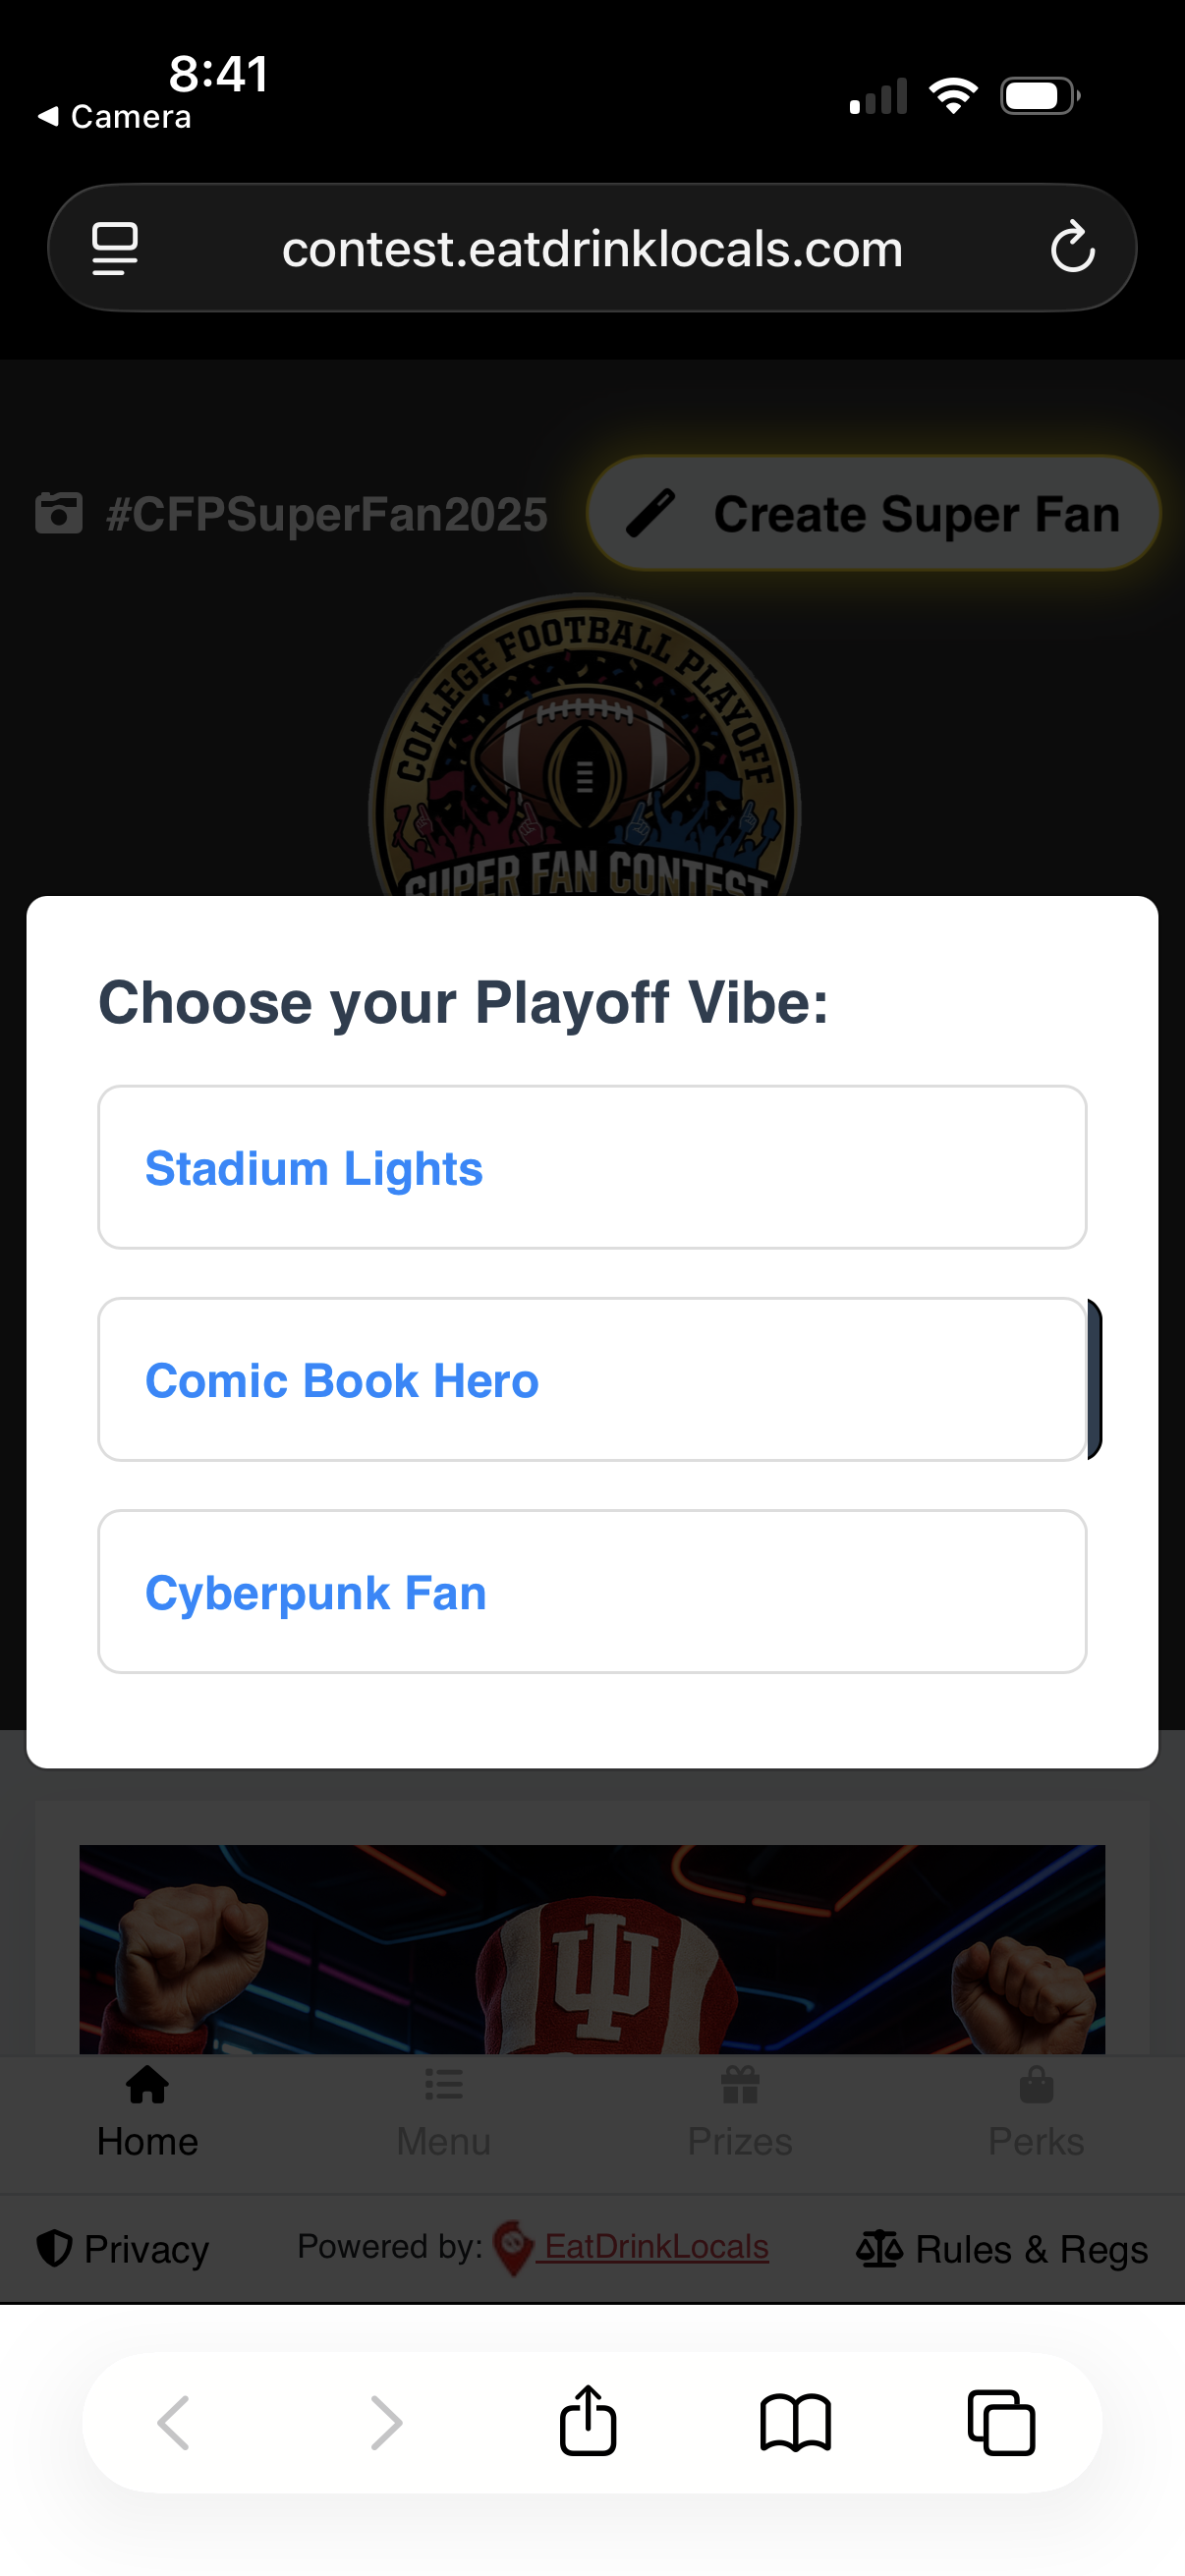Image resolution: width=1185 pixels, height=2576 pixels.
Task: Select the Stadium Lights vibe
Action: click(592, 1167)
